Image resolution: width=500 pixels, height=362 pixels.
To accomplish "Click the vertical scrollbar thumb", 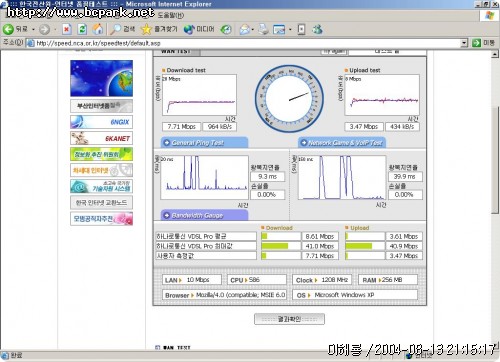I will tap(495, 161).
